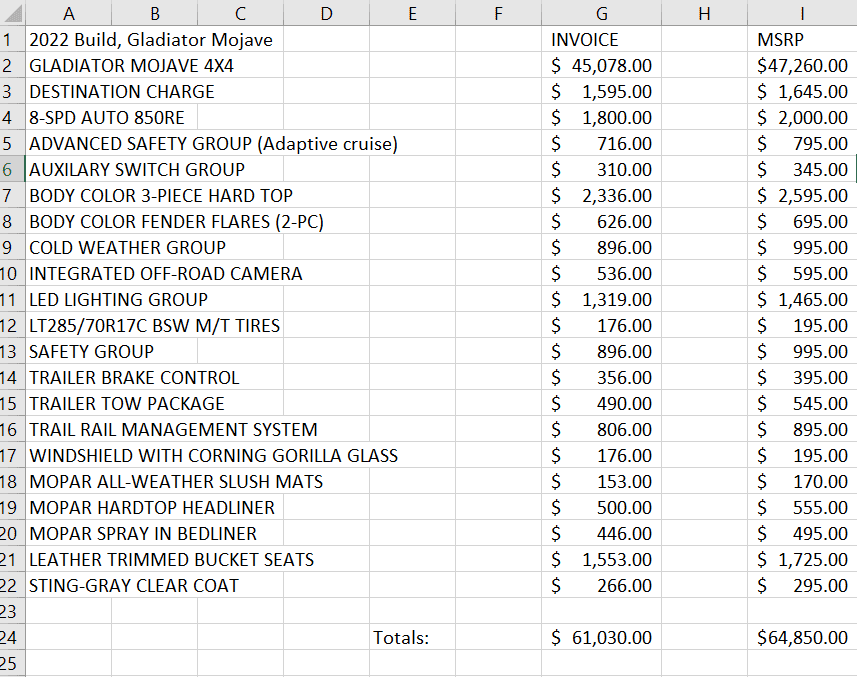This screenshot has width=859, height=678.
Task: Click INTEGRATED OFF-ROAD CAMERA cell
Action: [x=165, y=273]
